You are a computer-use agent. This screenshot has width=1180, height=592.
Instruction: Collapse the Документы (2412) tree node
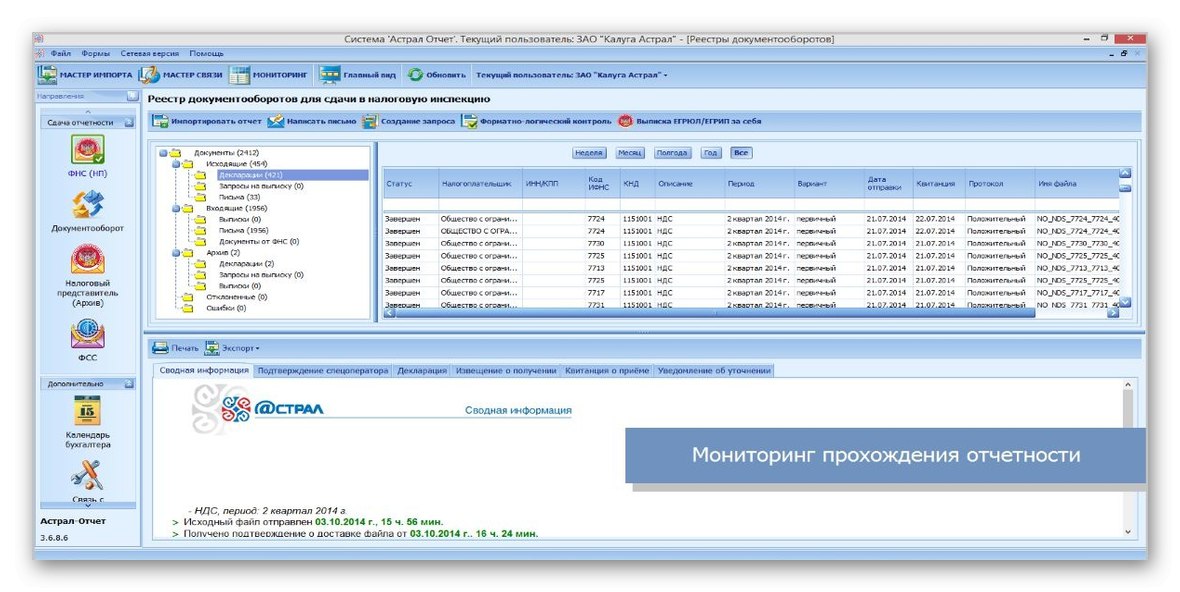(163, 153)
